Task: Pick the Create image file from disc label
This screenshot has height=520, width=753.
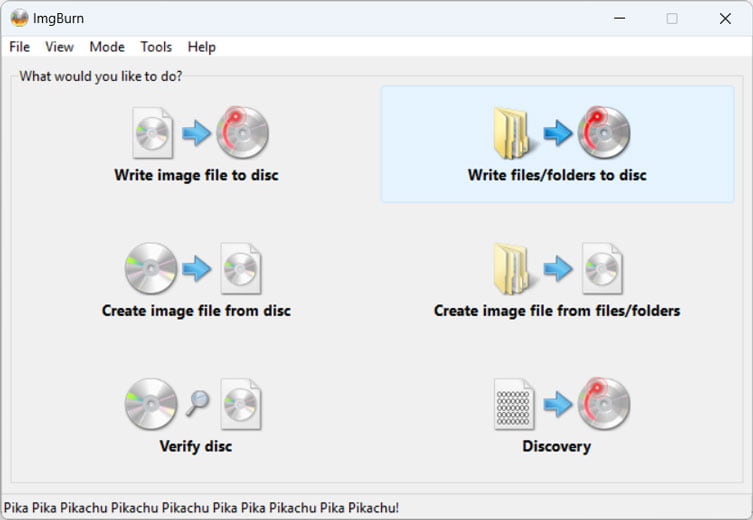Action: coord(196,311)
